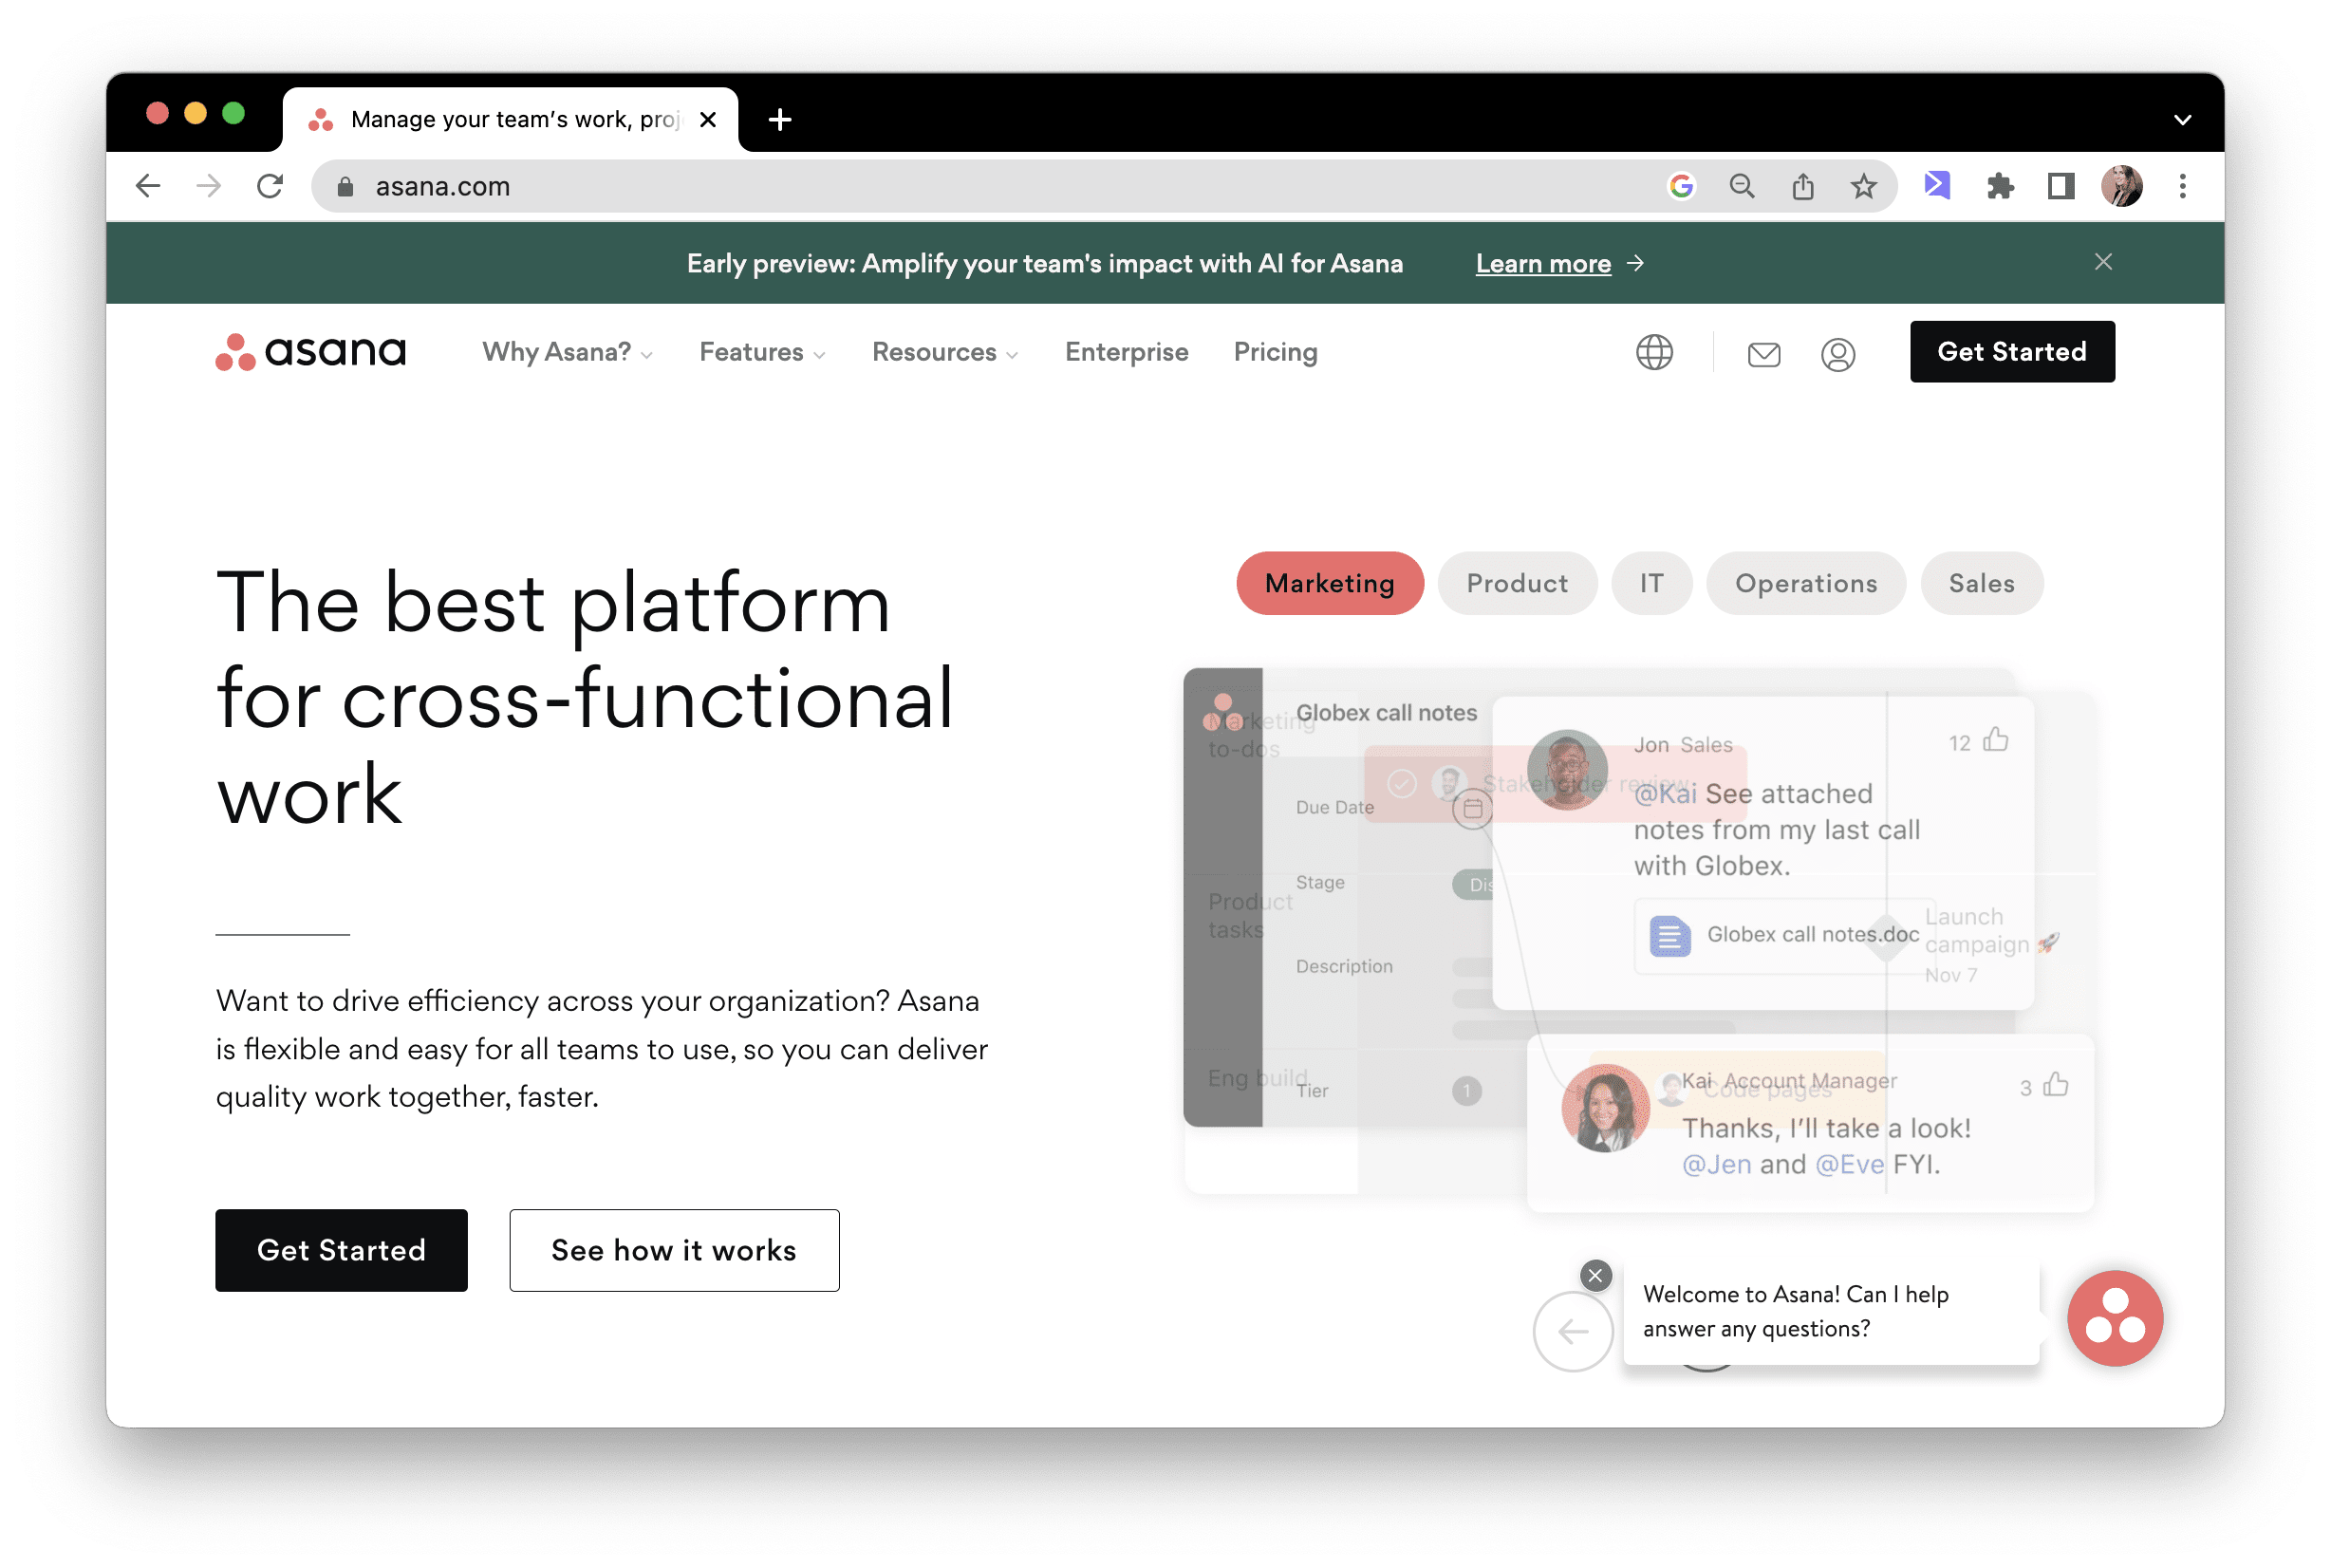
Task: Click the hero Get Started button
Action: [341, 1250]
